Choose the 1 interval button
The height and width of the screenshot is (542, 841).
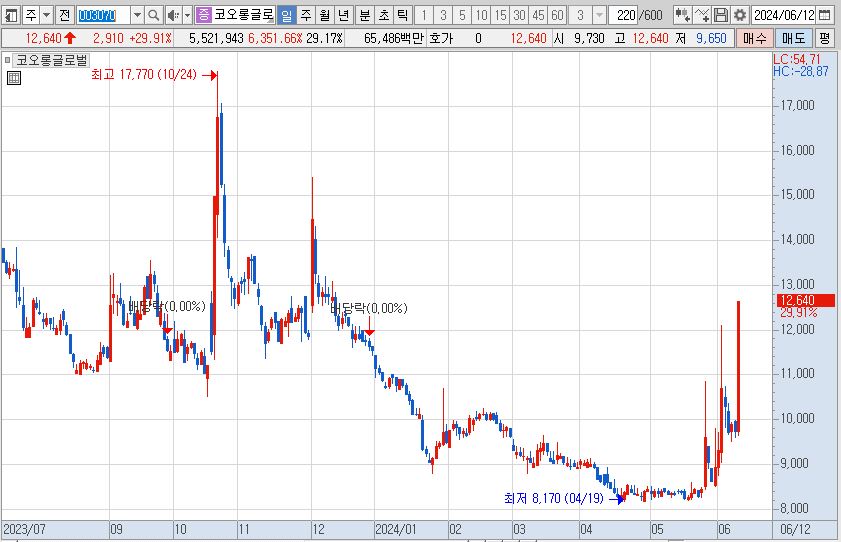[x=424, y=15]
